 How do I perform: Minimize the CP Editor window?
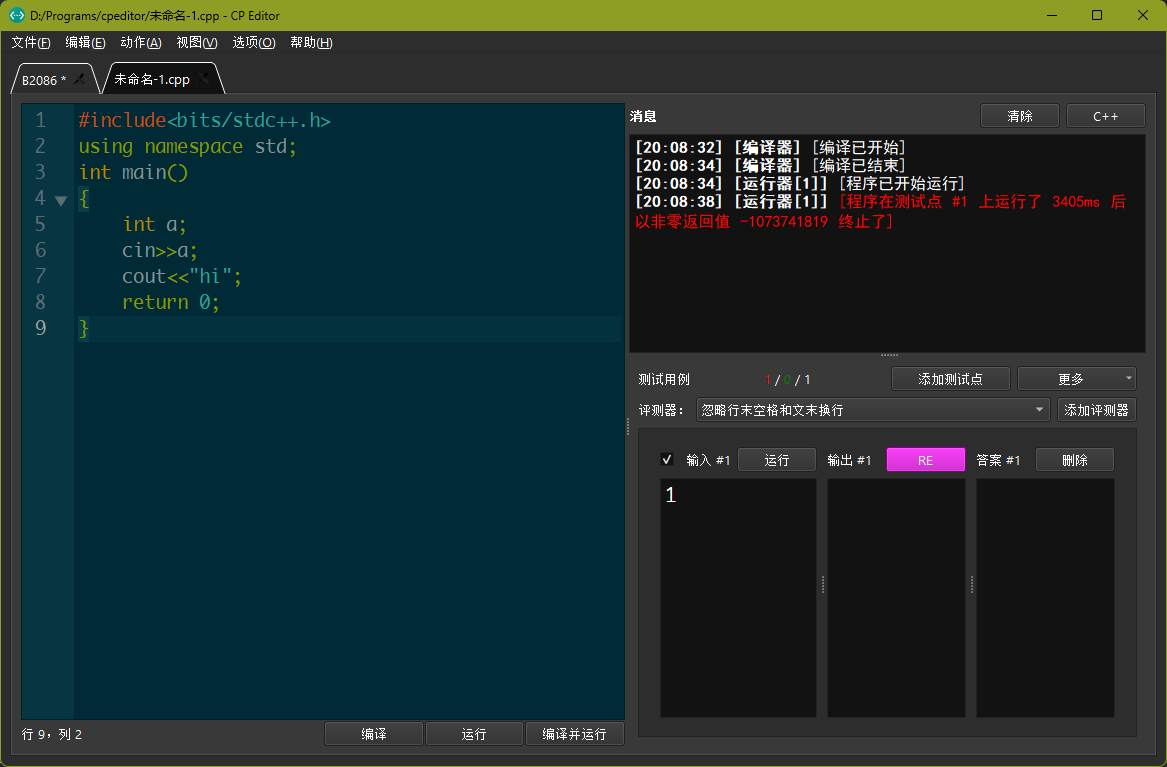coord(1052,15)
